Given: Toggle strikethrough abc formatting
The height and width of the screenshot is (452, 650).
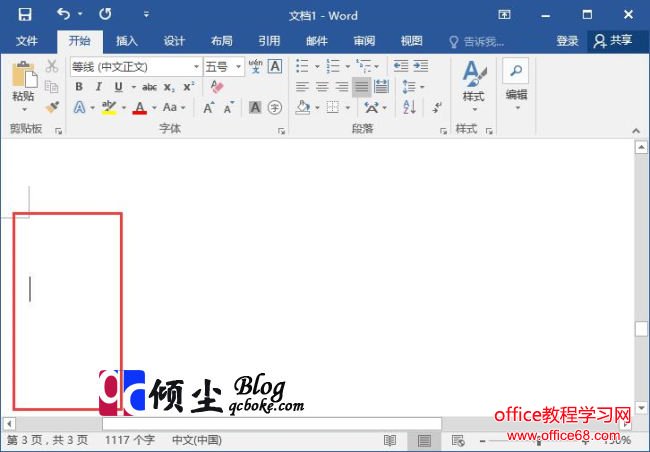Looking at the screenshot, I should (149, 87).
